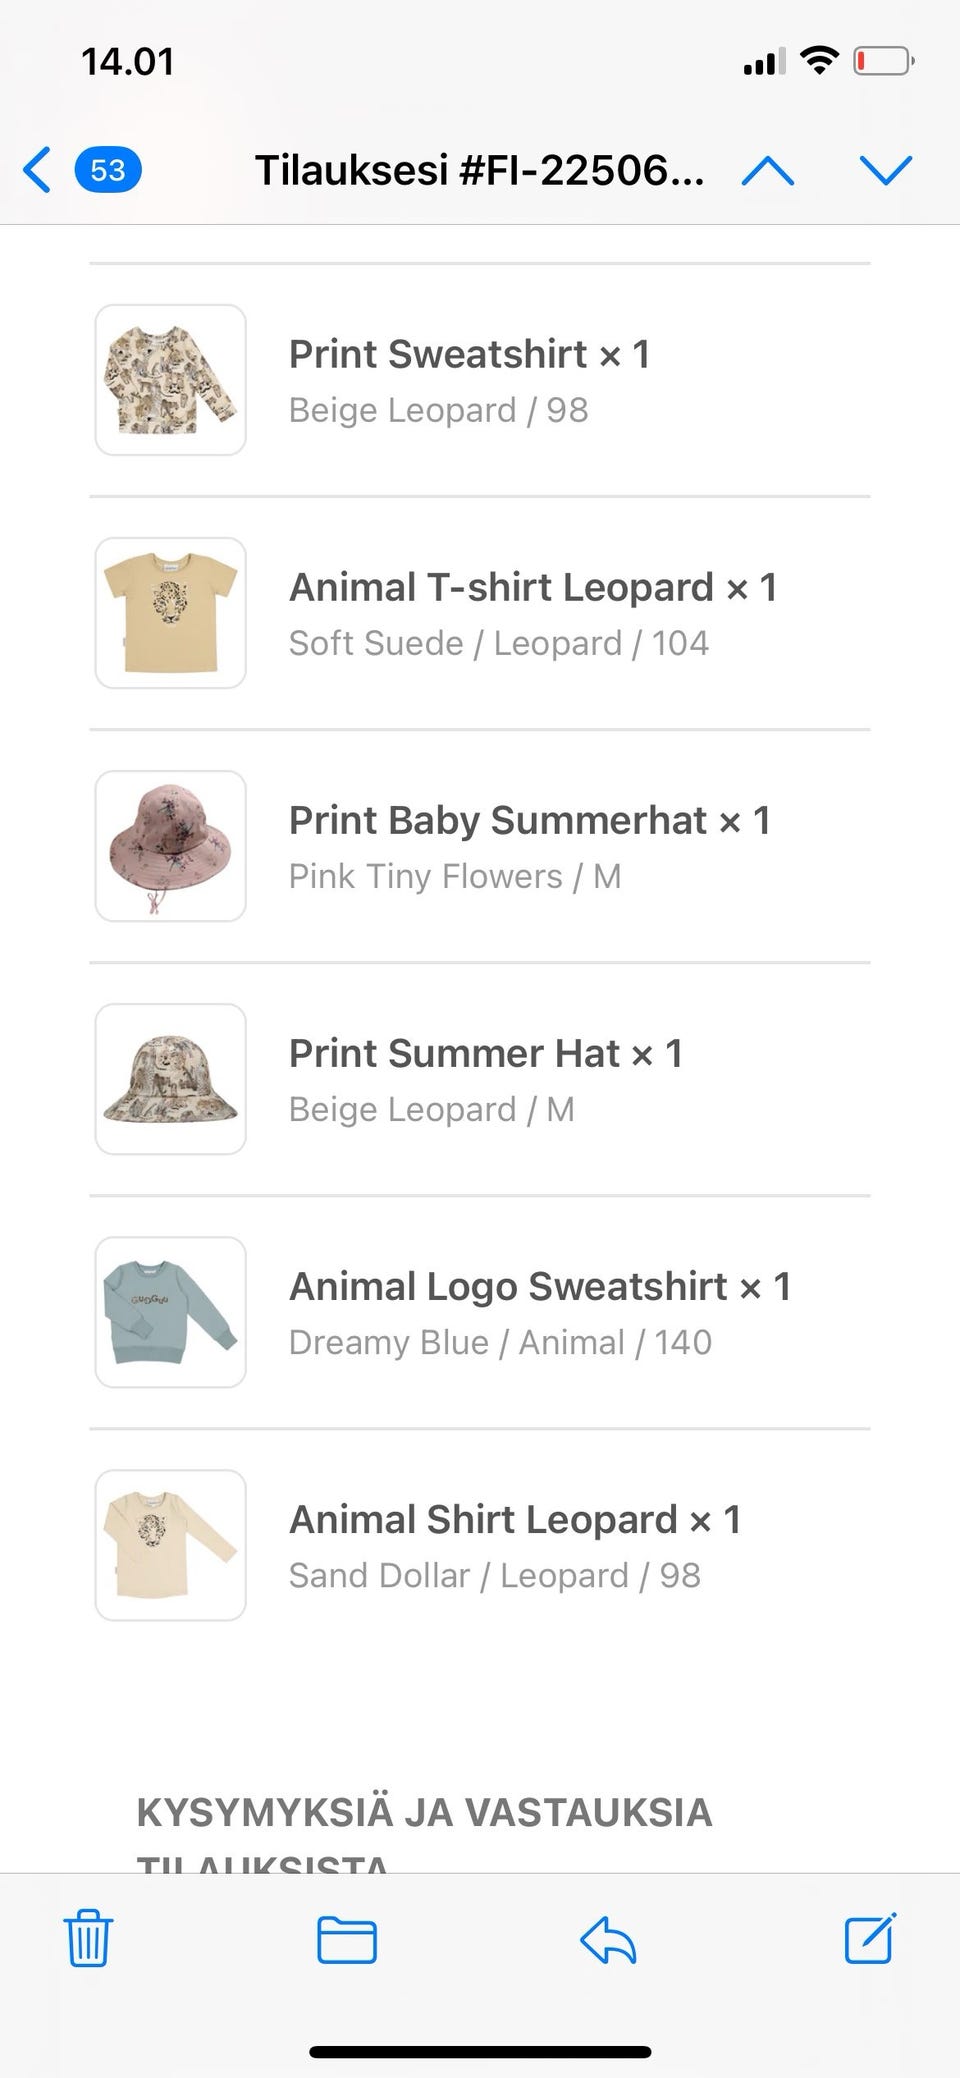
Task: Compose a new message with pencil icon
Action: [870, 1938]
